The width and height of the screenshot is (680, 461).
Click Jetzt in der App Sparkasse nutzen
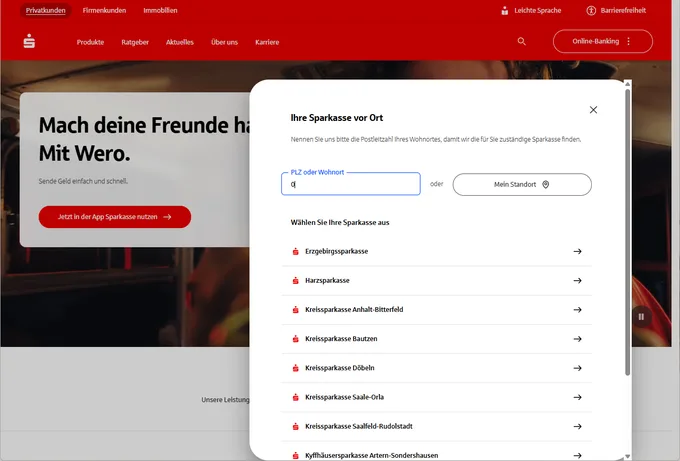[114, 217]
